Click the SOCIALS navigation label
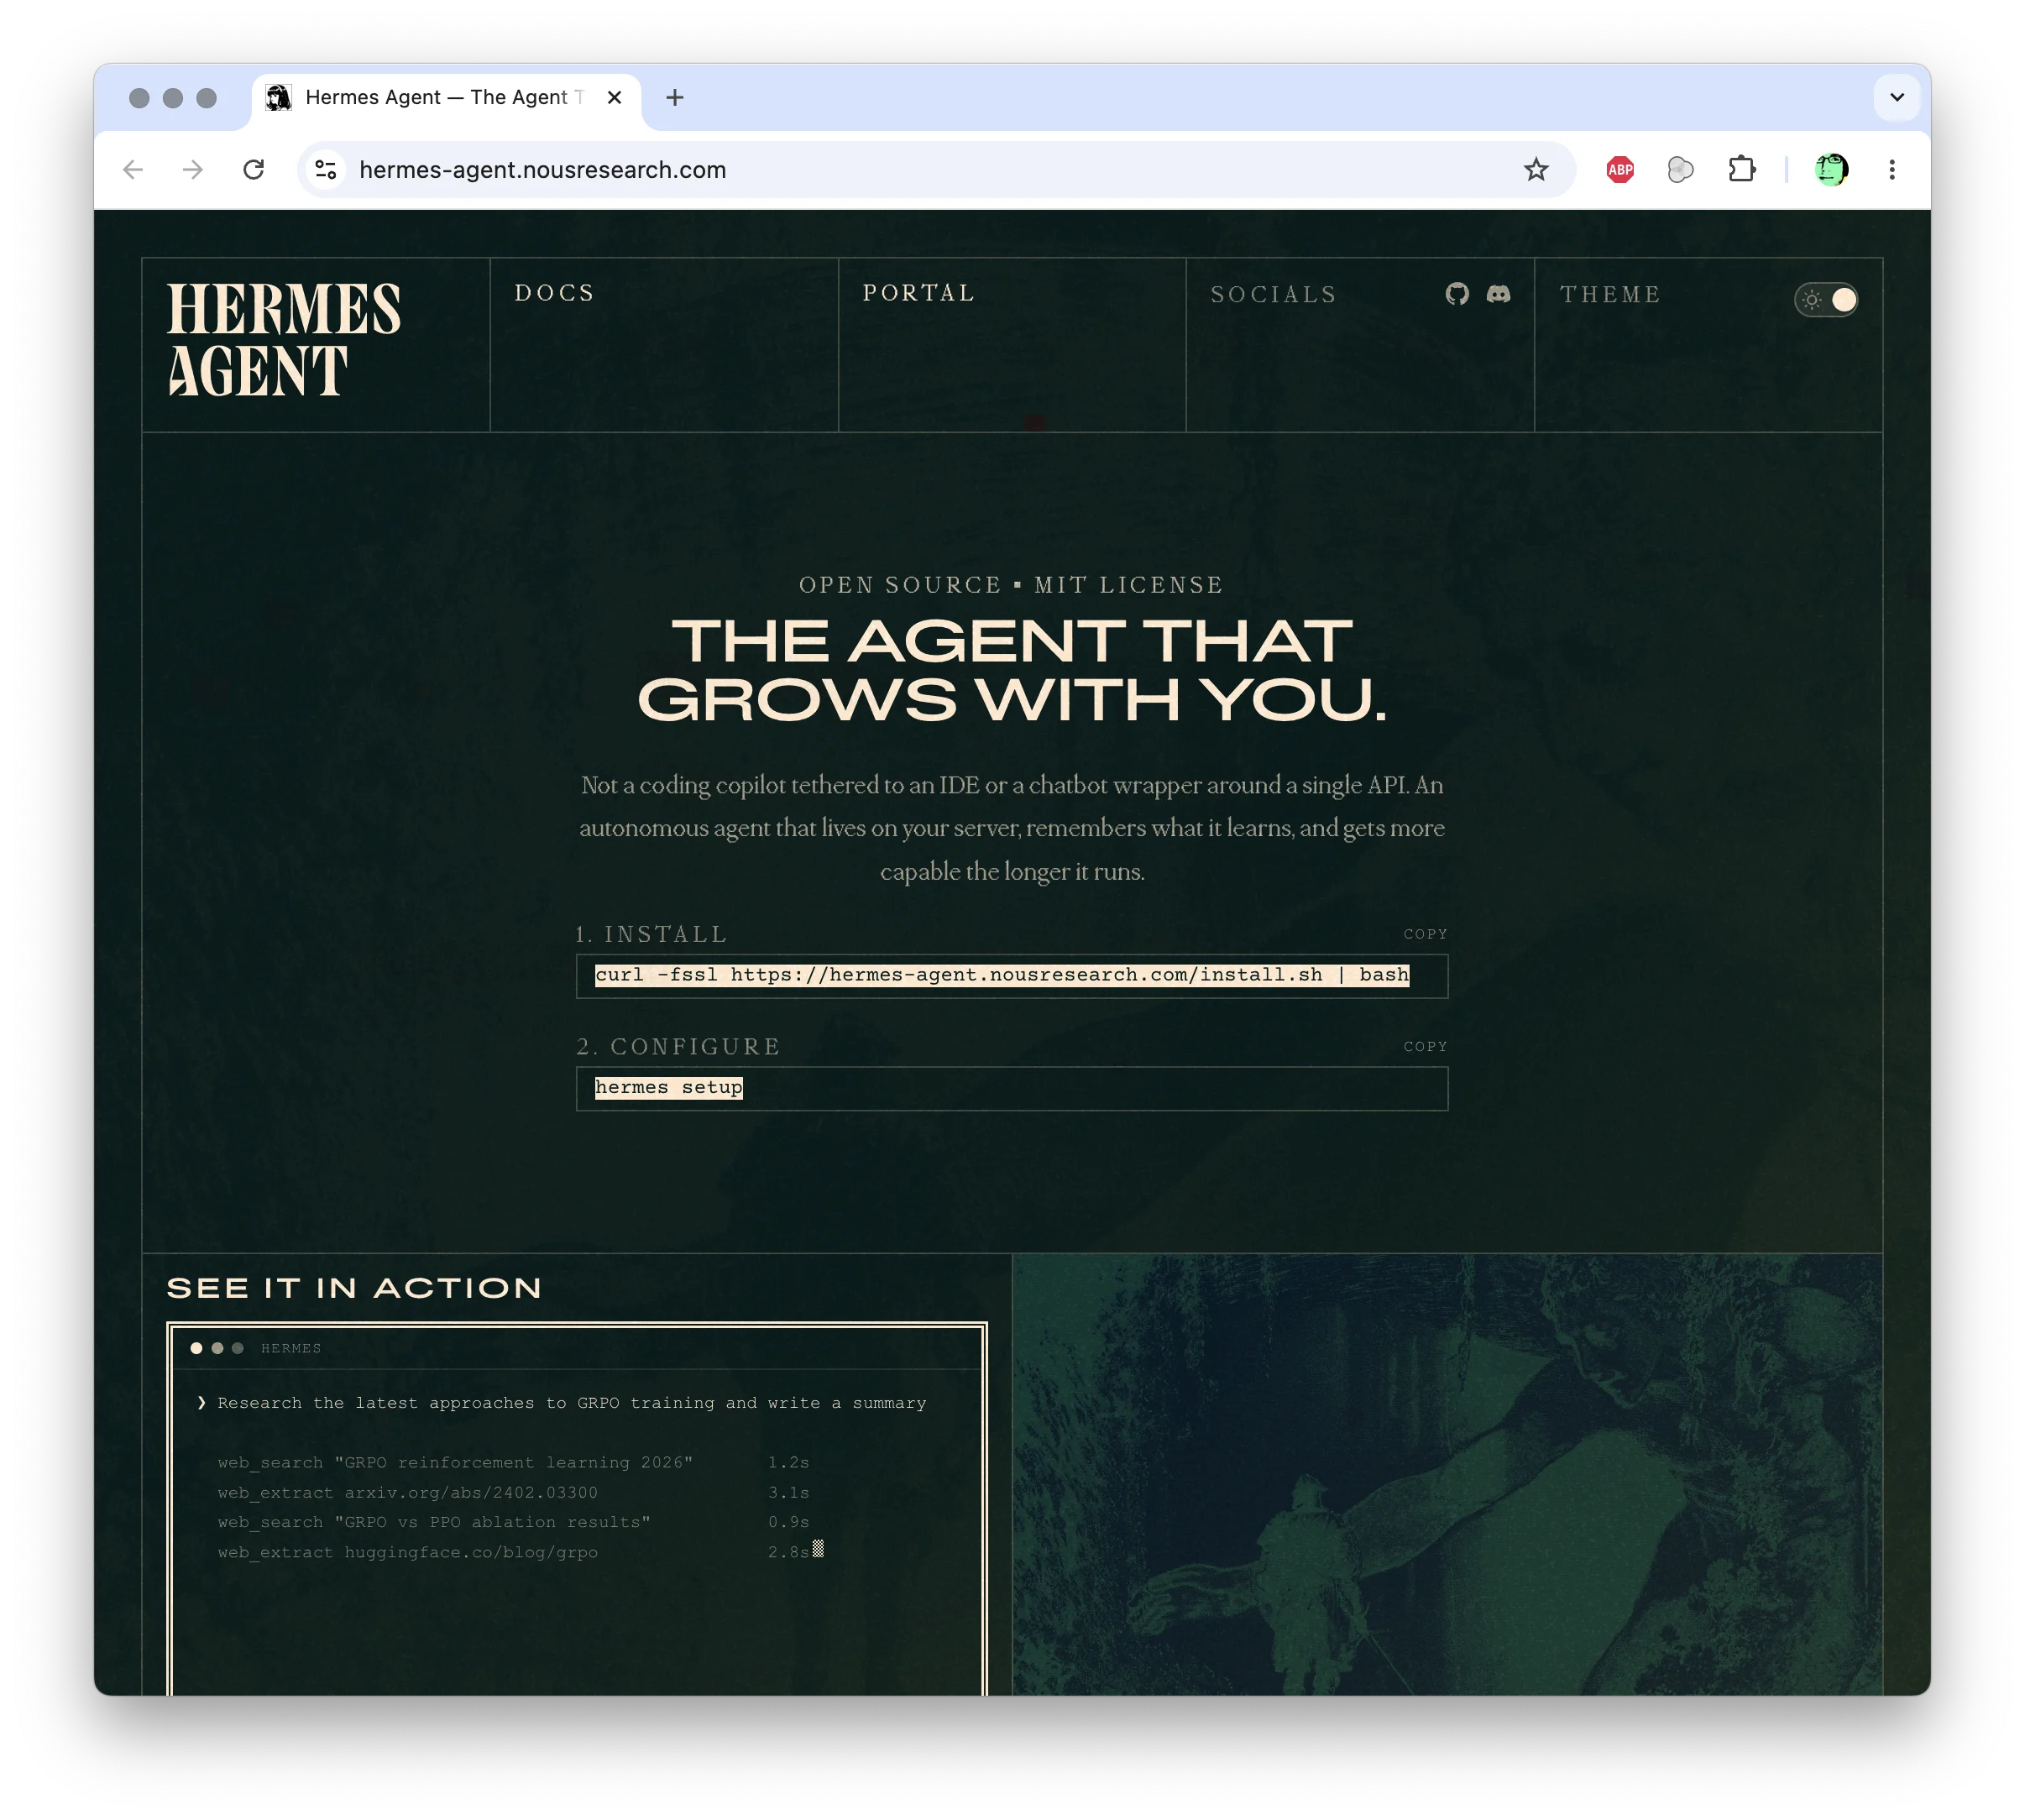The width and height of the screenshot is (2025, 1820). pyautogui.click(x=1274, y=294)
